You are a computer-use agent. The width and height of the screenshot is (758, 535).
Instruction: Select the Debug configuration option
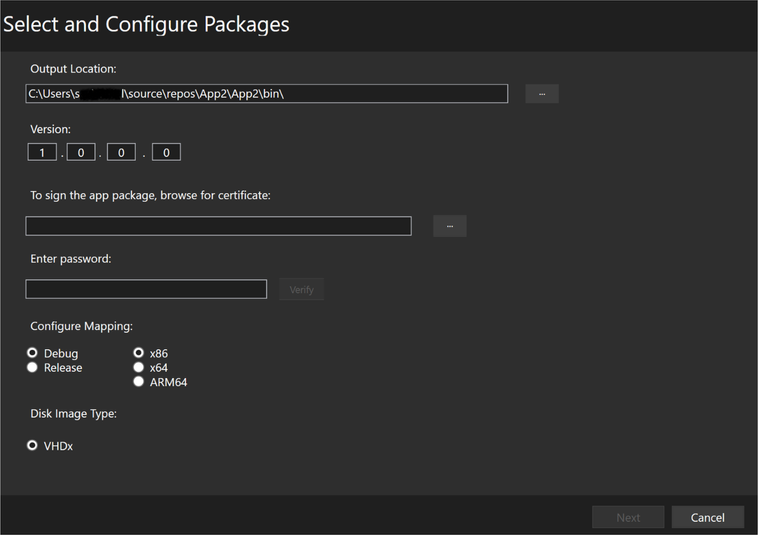click(x=33, y=353)
